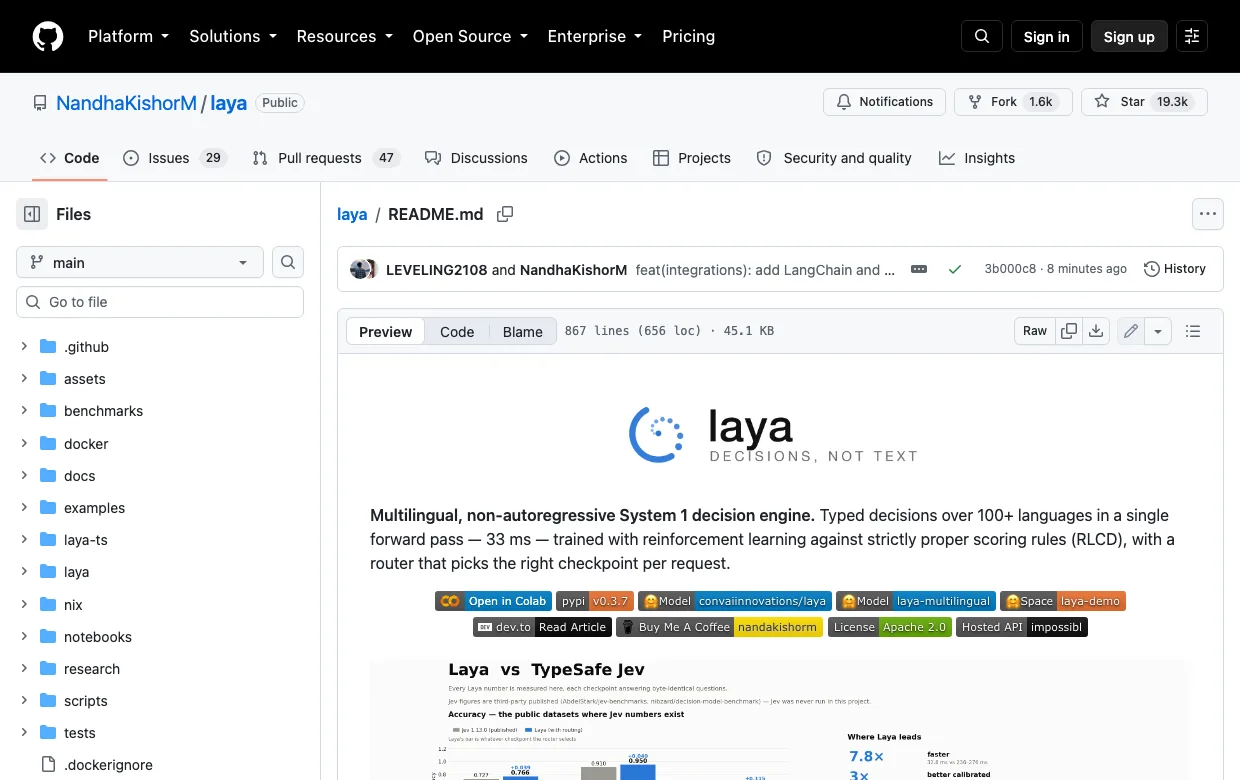
Task: Open commit hash 3b000c8
Action: pyautogui.click(x=1010, y=269)
